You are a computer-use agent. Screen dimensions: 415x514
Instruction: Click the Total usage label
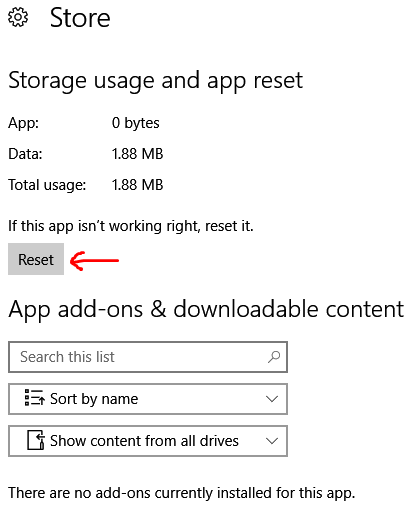click(x=47, y=185)
